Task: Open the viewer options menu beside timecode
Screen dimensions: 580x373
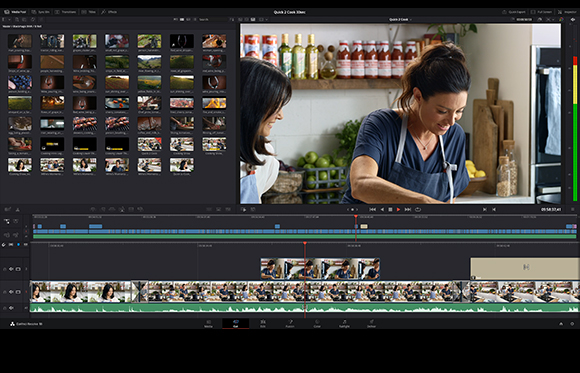Action: [573, 209]
